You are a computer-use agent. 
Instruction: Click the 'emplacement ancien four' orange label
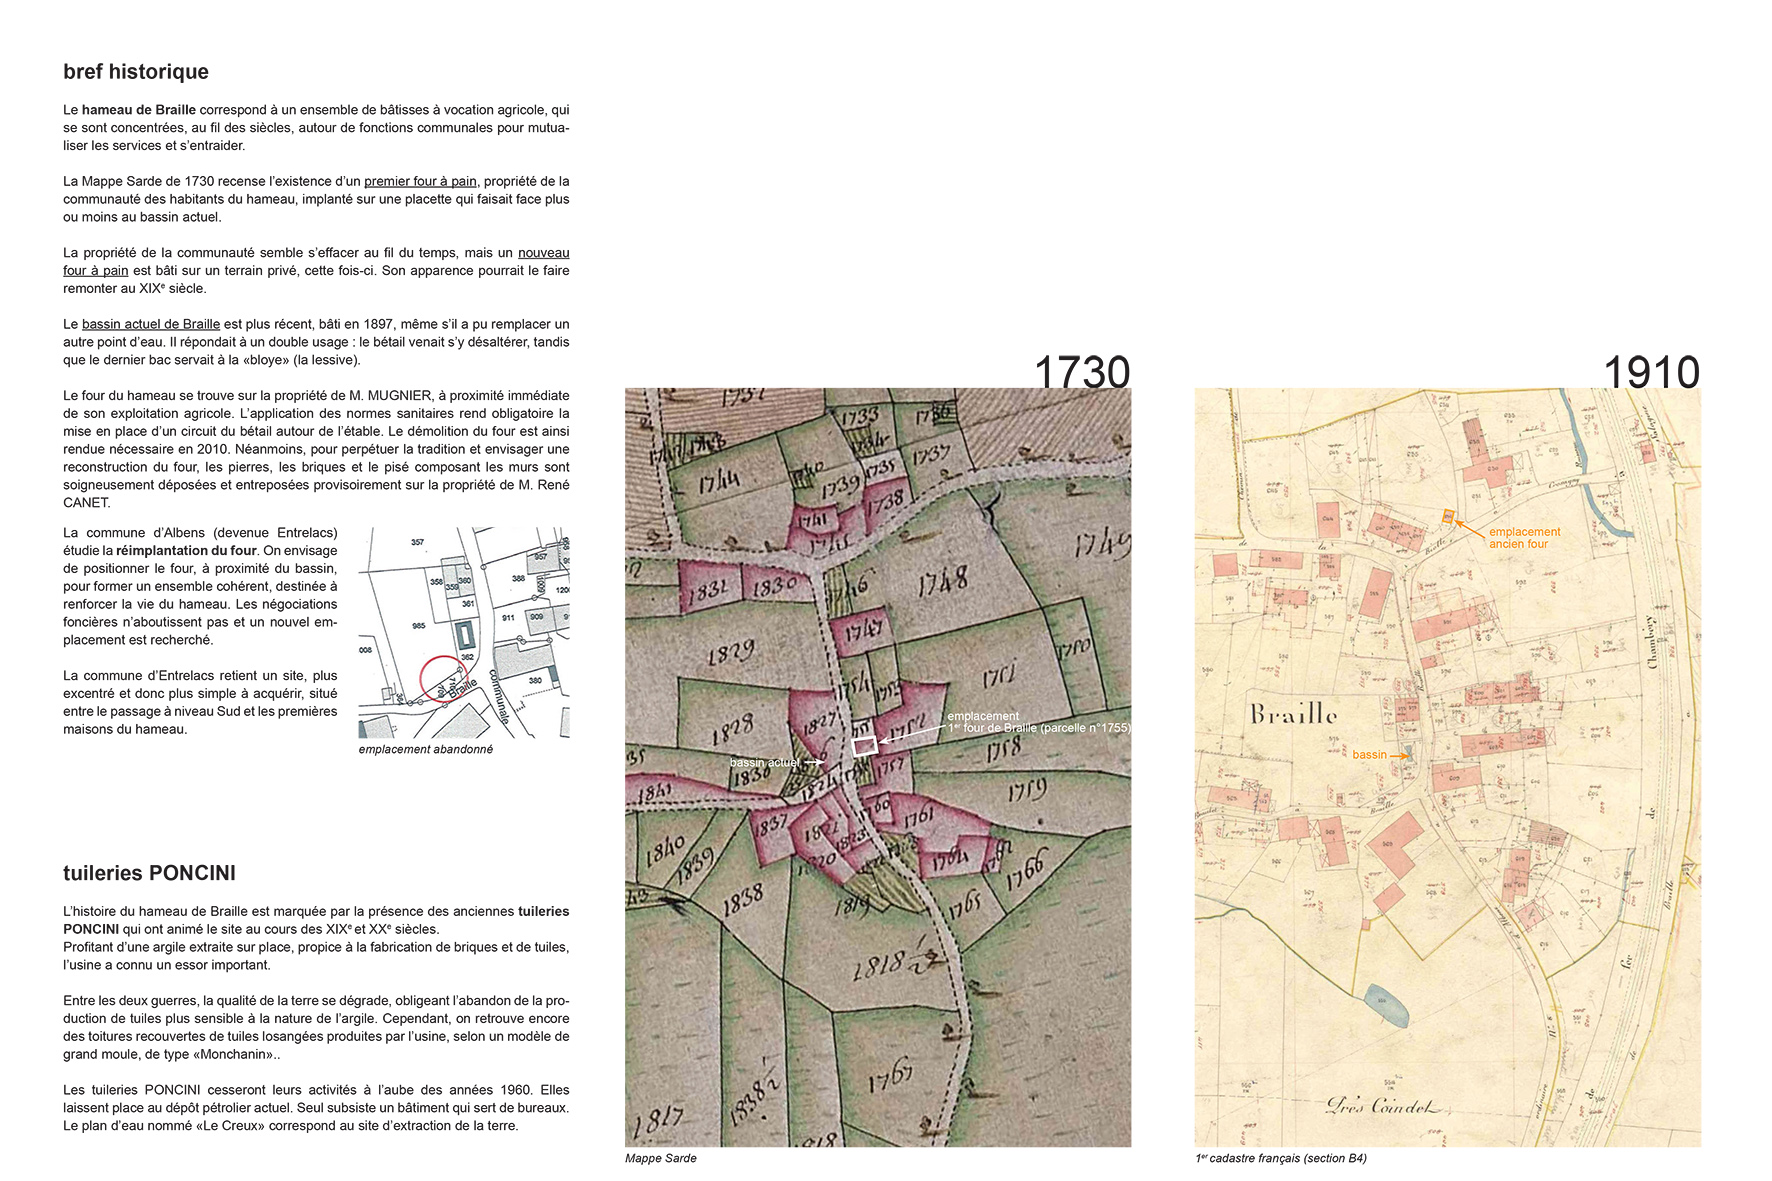coord(1523,538)
